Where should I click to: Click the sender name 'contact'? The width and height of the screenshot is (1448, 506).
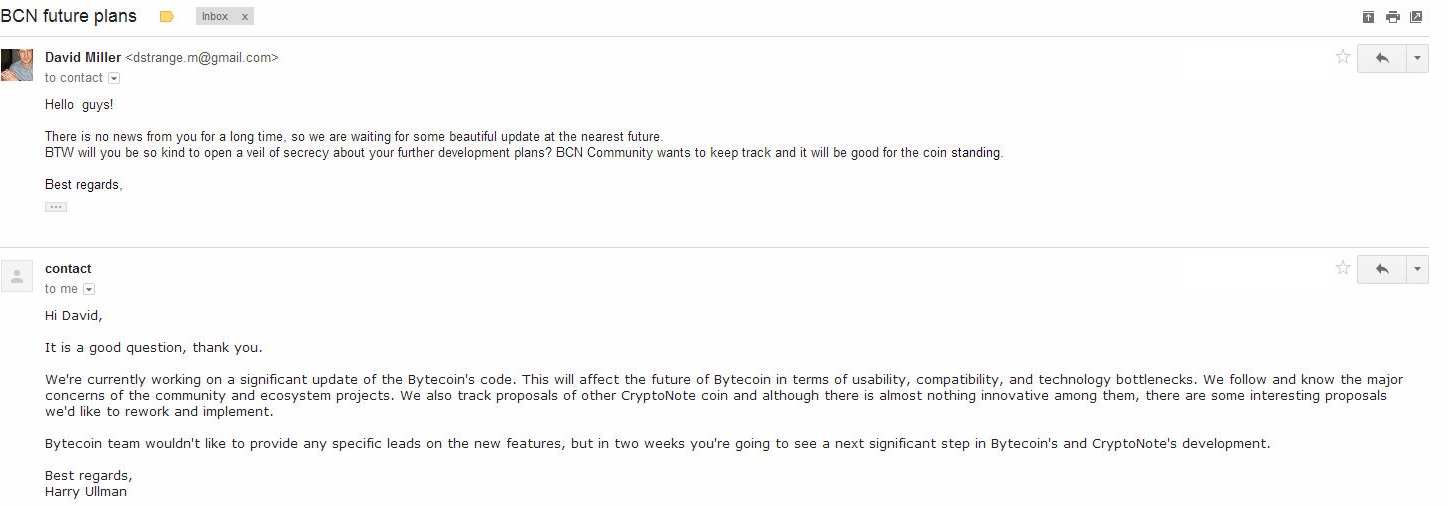tap(68, 269)
